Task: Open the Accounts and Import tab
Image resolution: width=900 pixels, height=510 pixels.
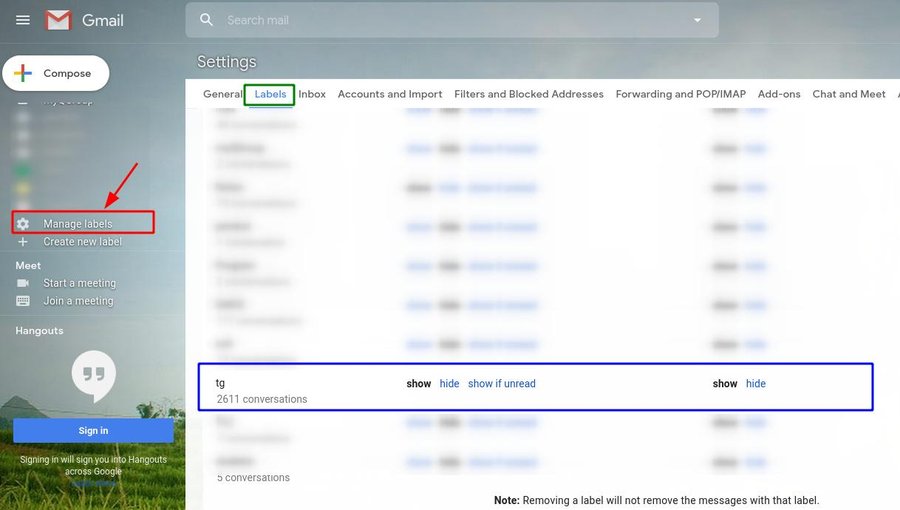Action: click(x=389, y=94)
